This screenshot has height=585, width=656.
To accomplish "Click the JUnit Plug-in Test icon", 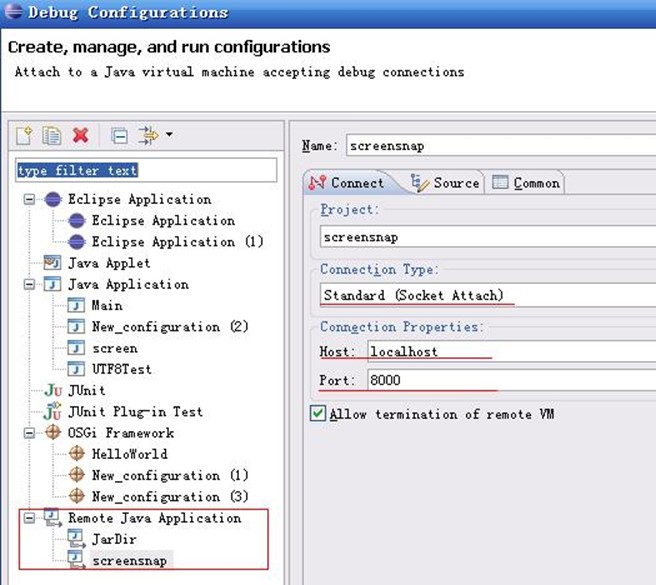I will [52, 412].
